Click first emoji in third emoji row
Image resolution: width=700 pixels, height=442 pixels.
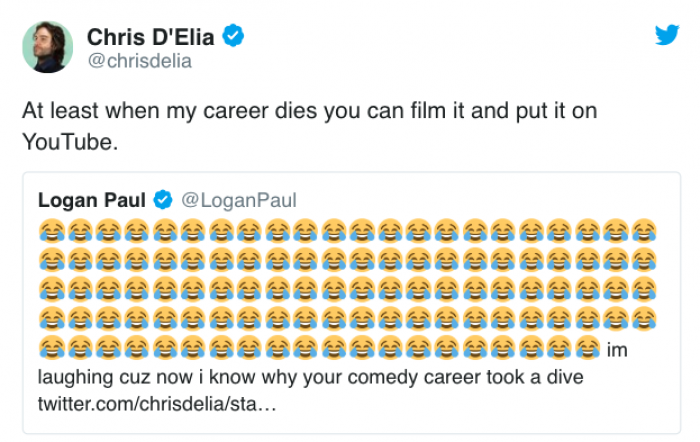click(x=51, y=290)
